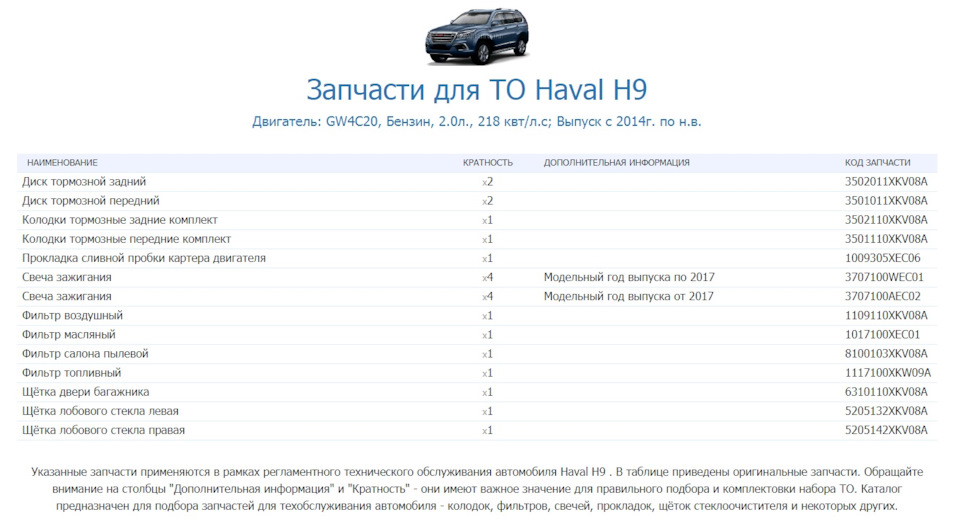The image size is (960, 524).
Task: Click part code 8100103XKV08A
Action: coord(886,354)
